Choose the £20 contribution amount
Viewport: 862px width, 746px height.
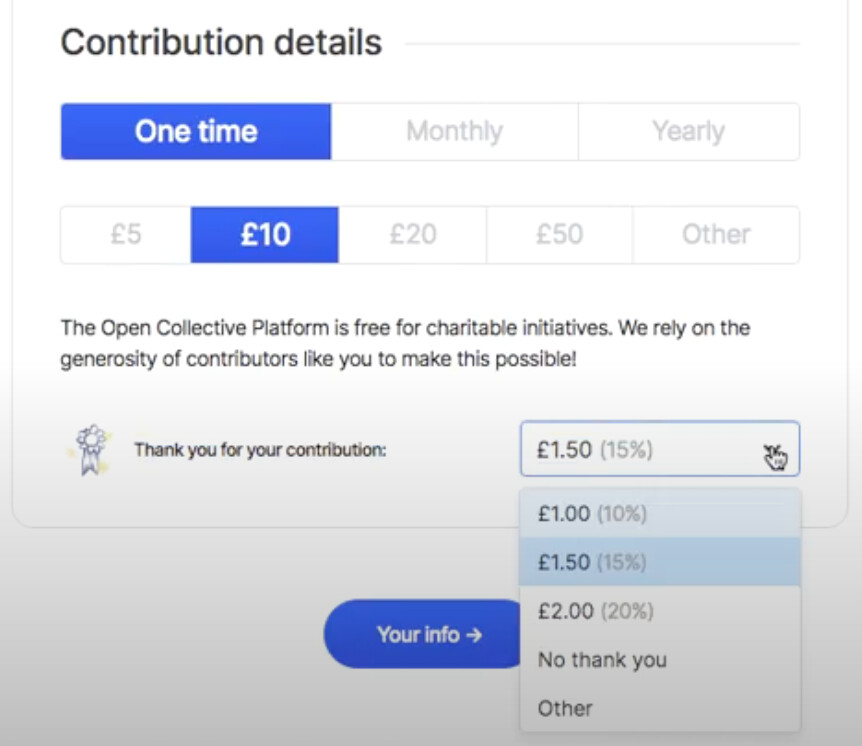pyautogui.click(x=413, y=235)
